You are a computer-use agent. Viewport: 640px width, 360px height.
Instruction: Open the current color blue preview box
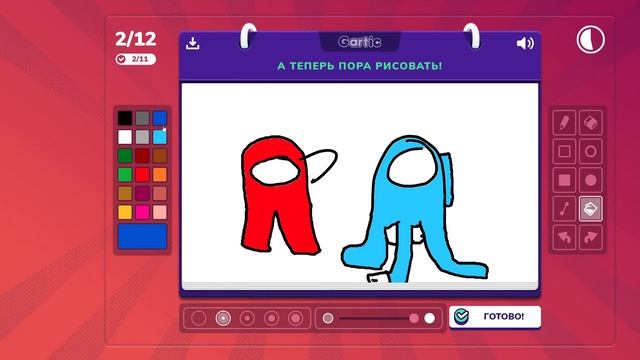[x=142, y=236]
